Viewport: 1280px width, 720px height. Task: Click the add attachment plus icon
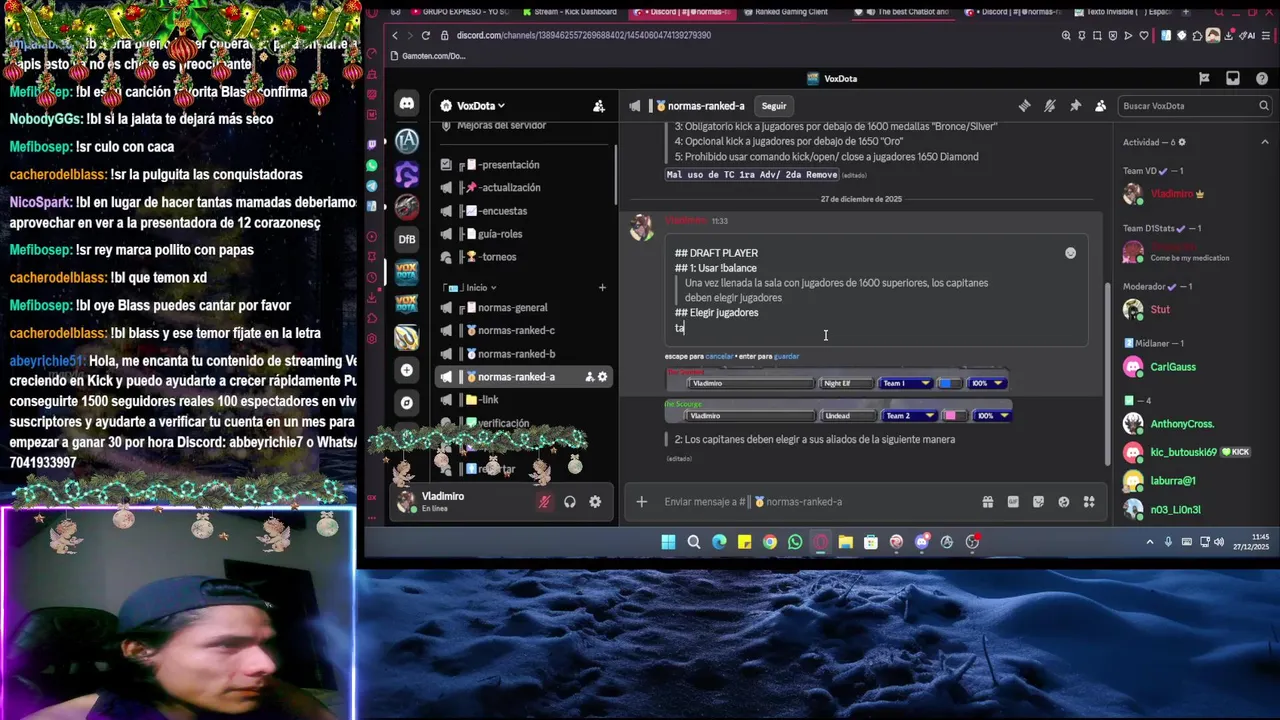[x=641, y=502]
